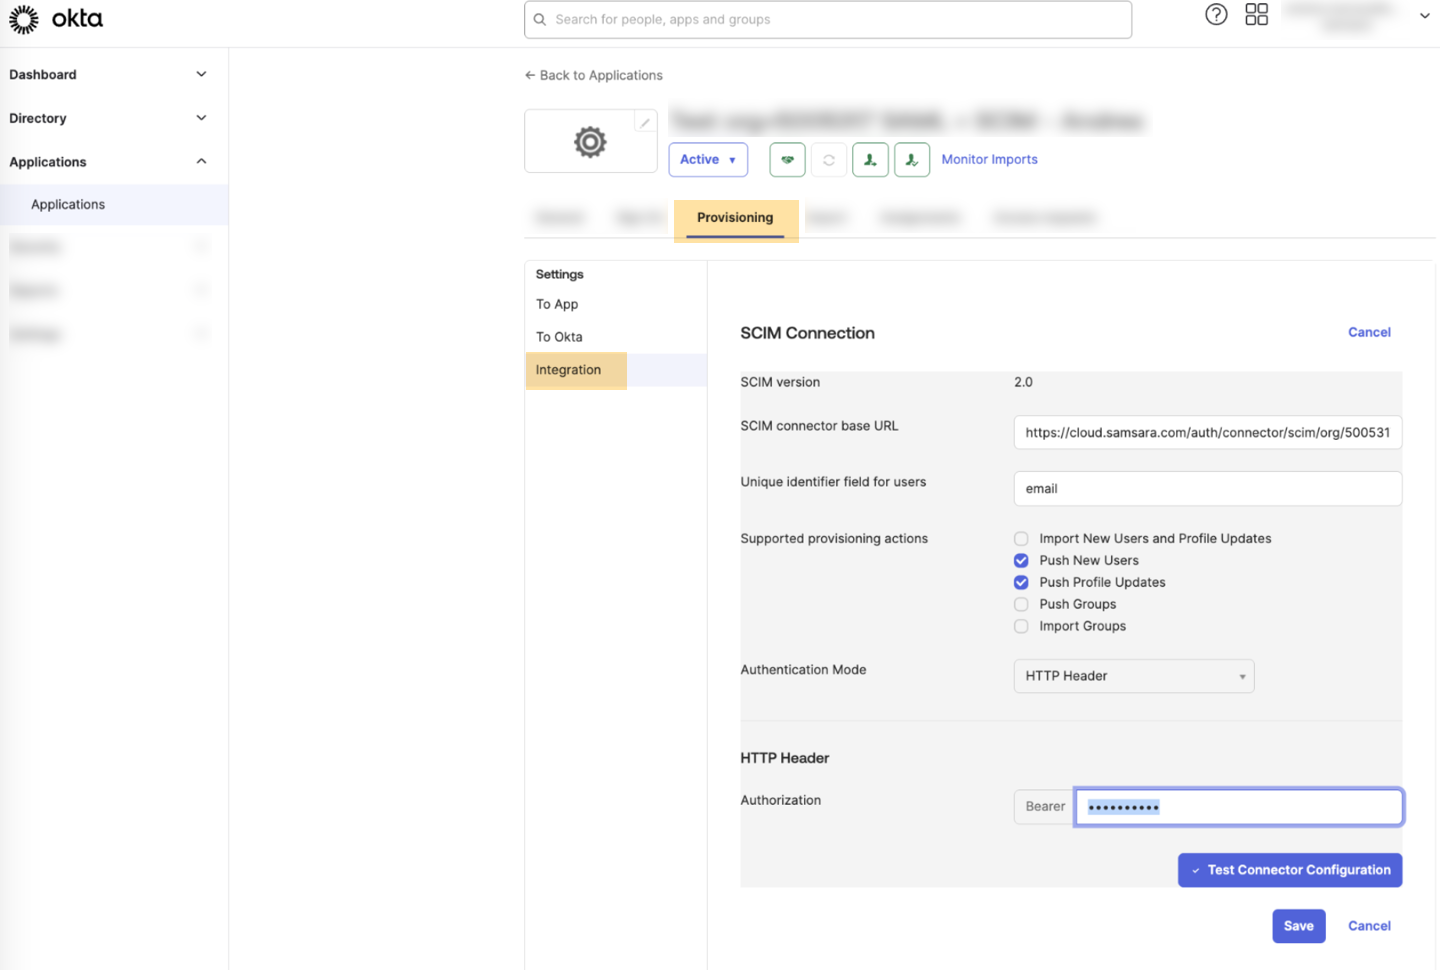This screenshot has width=1440, height=970.
Task: Click the pencil edit icon on app logo
Action: [x=645, y=123]
